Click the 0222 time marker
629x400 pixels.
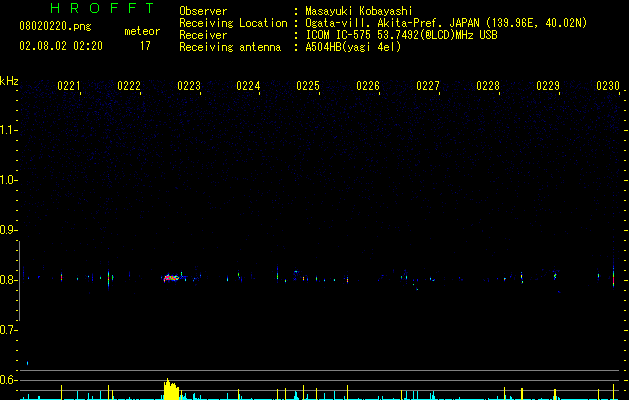[x=129, y=86]
